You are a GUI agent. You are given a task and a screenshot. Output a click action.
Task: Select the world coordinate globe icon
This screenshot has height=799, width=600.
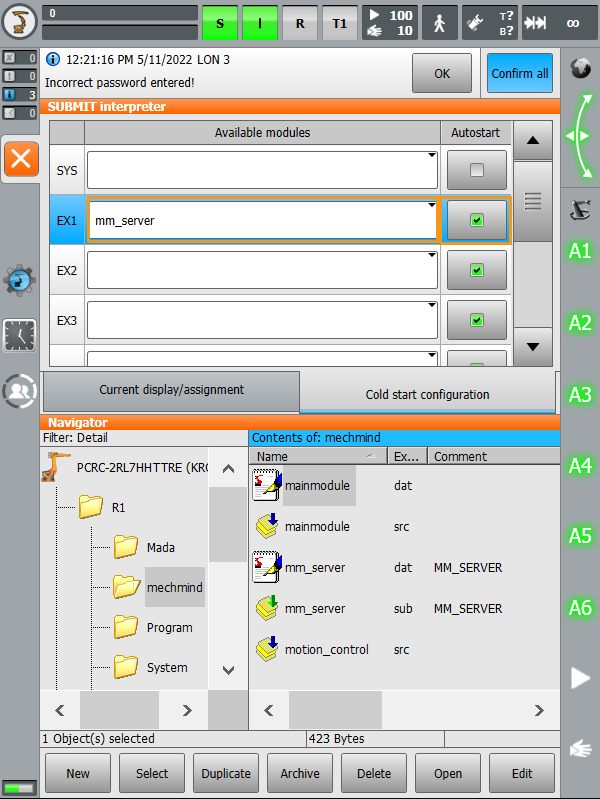pos(580,68)
